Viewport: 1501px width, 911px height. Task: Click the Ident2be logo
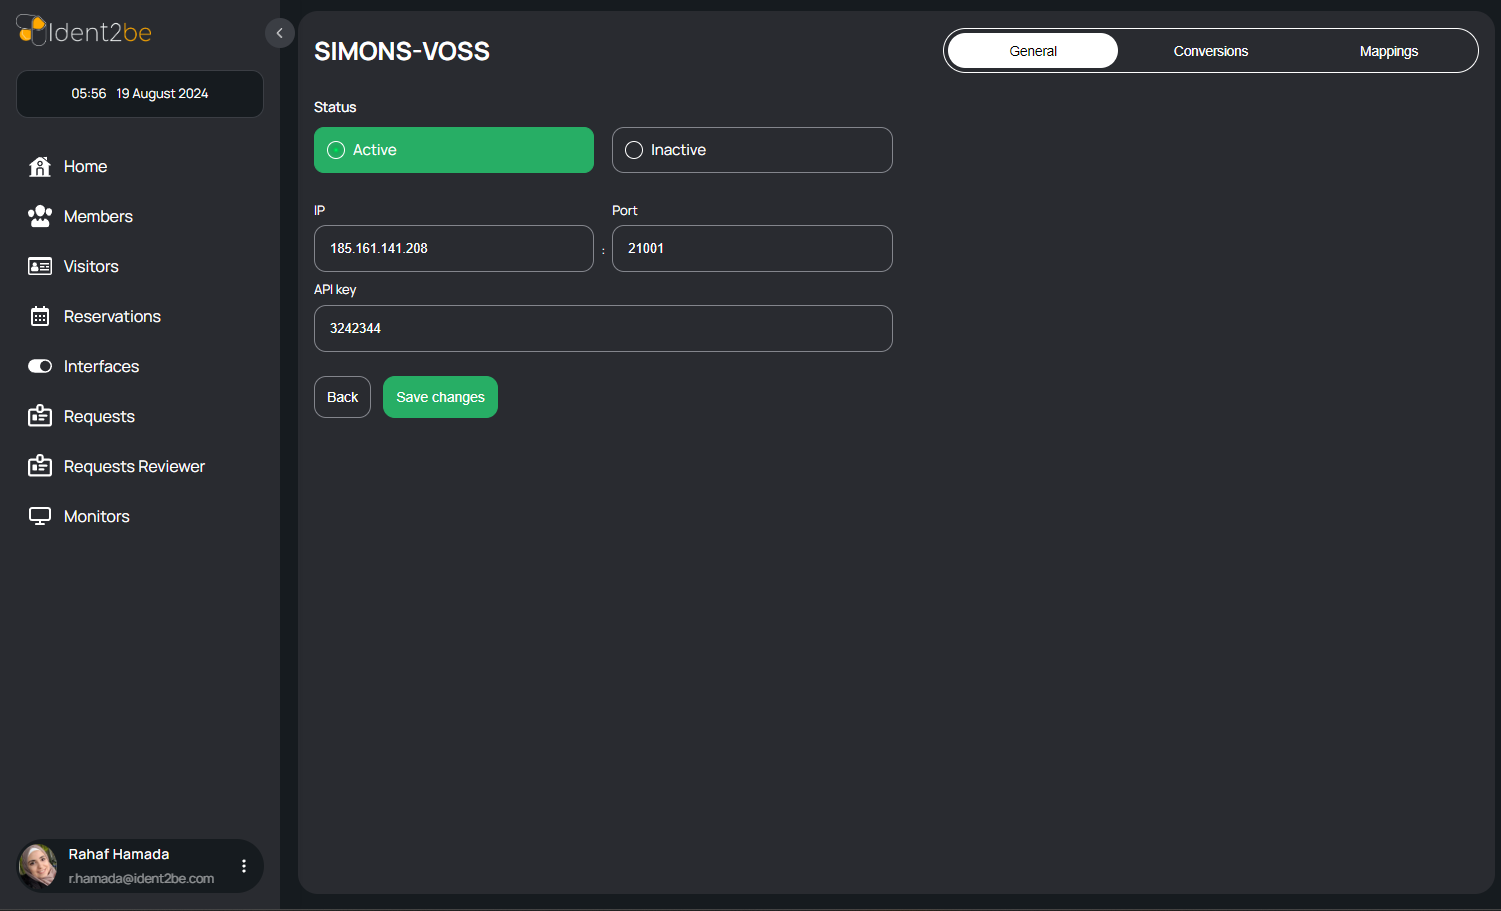(84, 31)
